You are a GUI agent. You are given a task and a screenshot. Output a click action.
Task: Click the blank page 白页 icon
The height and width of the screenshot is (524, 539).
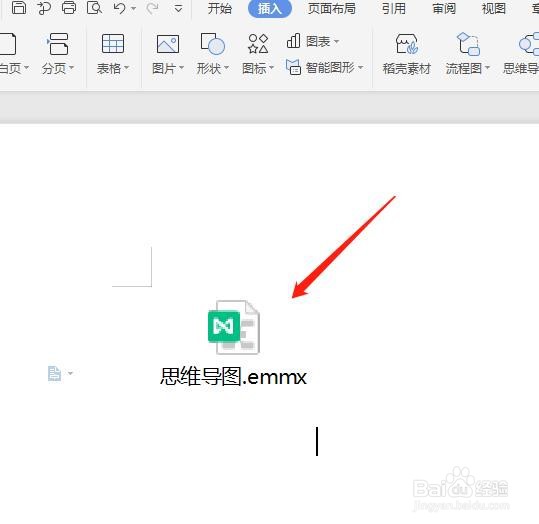[8, 44]
